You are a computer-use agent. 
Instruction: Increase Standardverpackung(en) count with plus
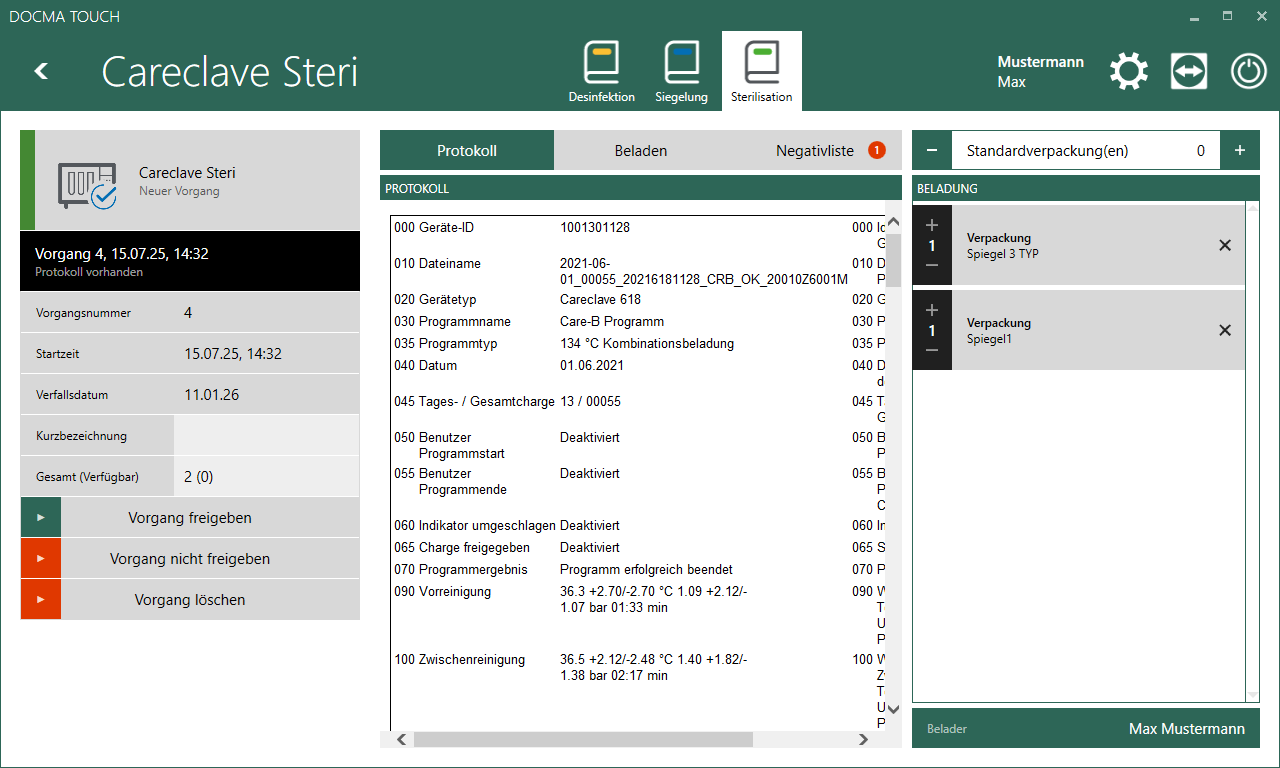point(1240,151)
